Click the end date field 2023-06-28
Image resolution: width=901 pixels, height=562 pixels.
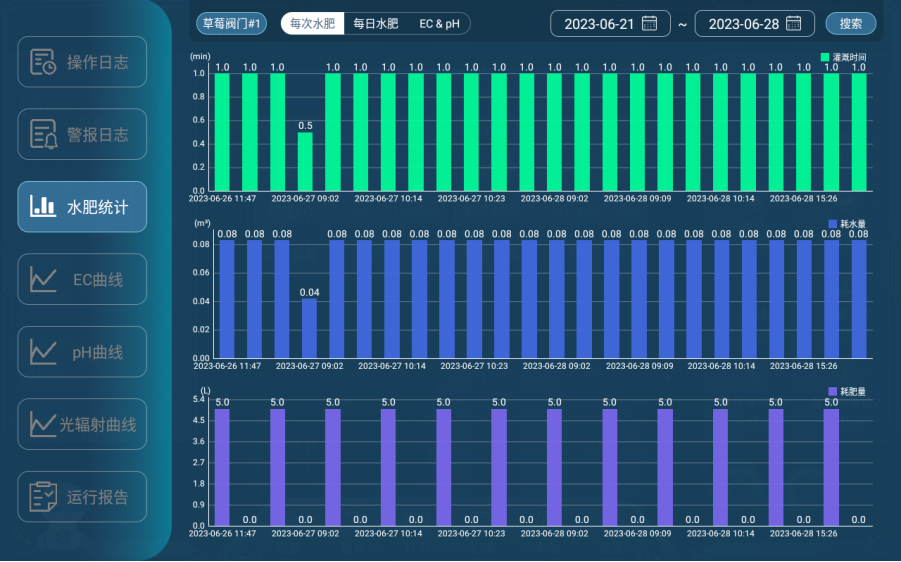[x=743, y=24]
